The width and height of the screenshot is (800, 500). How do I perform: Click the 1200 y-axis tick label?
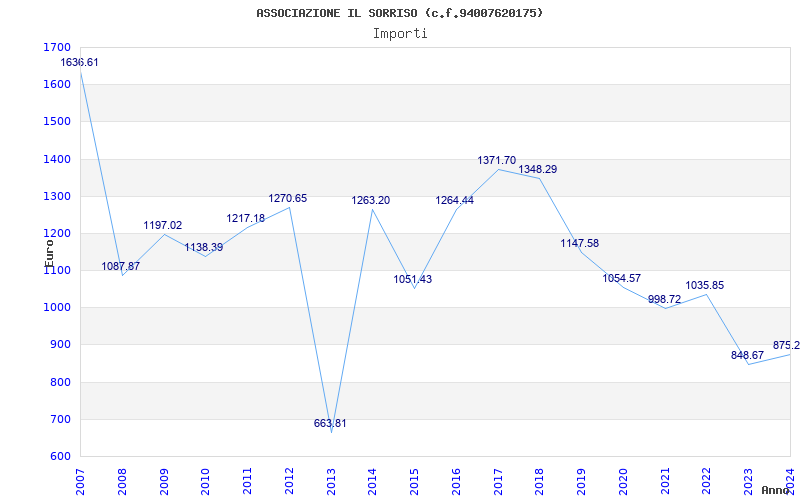(58, 234)
